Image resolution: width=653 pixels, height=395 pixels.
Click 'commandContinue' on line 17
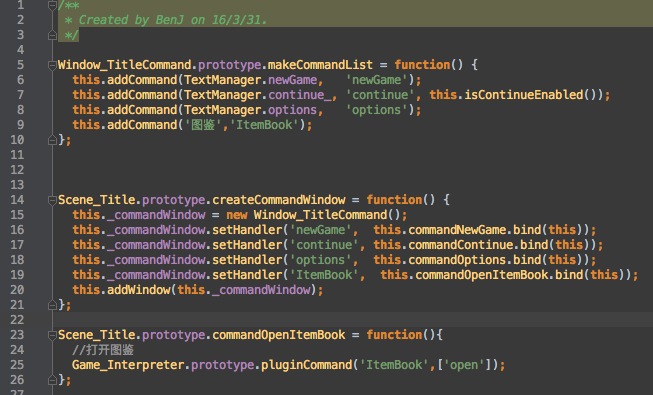coord(461,245)
